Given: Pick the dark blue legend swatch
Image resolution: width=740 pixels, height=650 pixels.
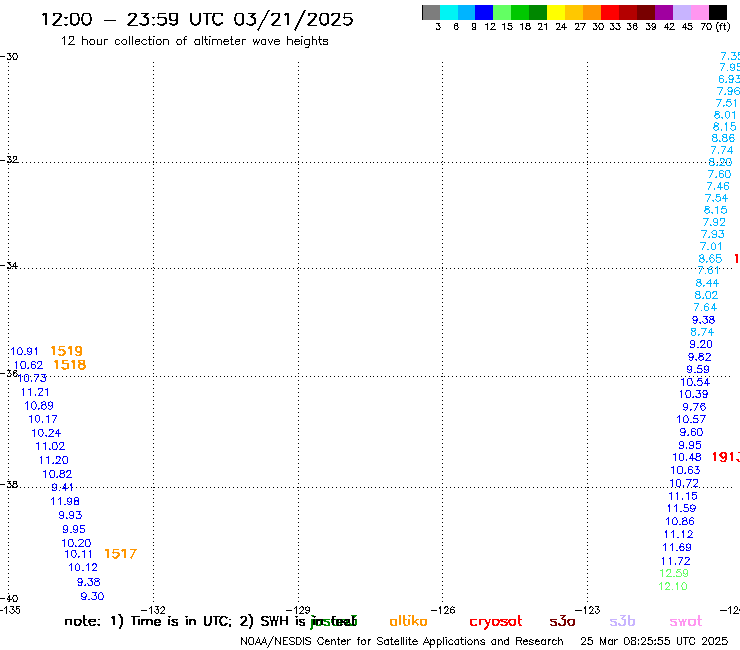Looking at the screenshot, I should (x=484, y=12).
